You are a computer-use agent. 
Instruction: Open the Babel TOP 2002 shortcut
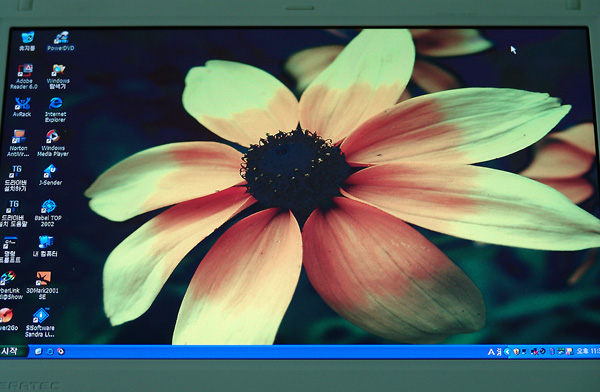click(x=48, y=213)
